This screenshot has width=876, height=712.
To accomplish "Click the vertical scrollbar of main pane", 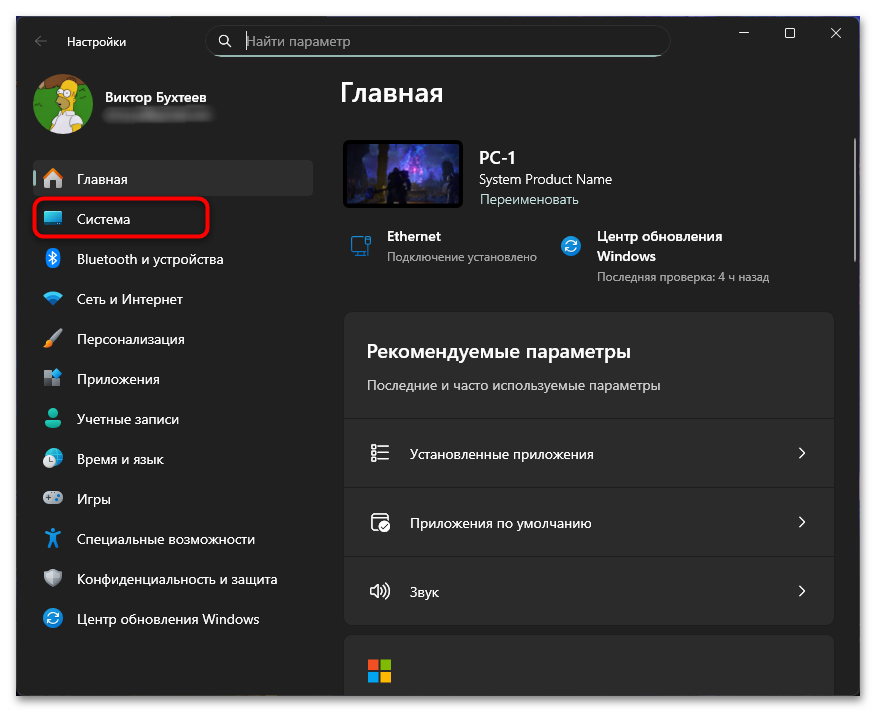I will tap(854, 200).
